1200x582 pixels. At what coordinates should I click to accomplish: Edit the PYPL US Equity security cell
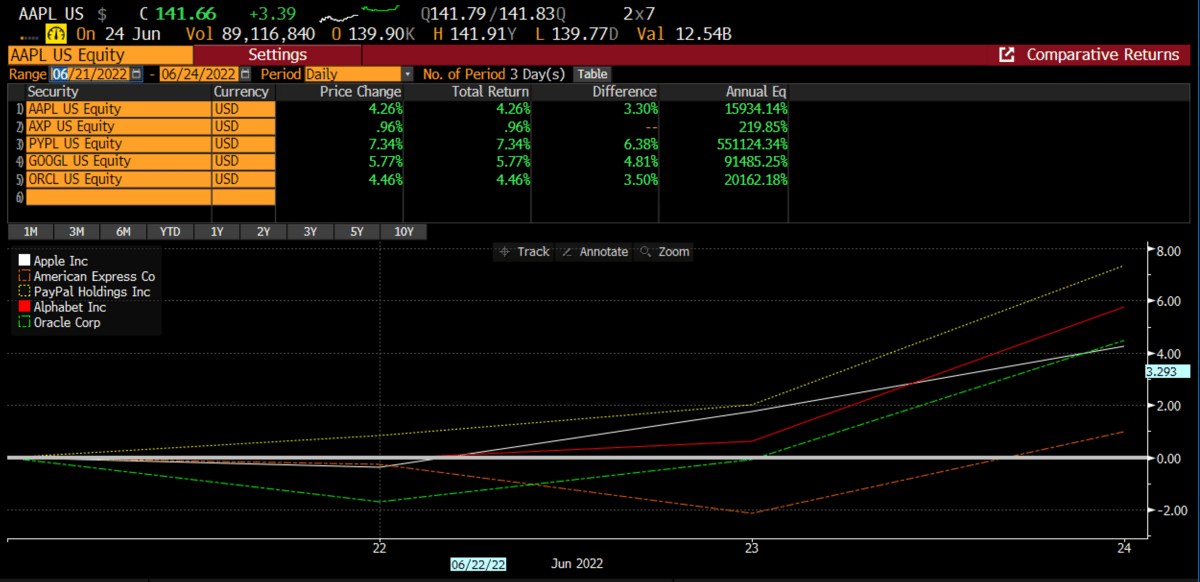(118, 144)
